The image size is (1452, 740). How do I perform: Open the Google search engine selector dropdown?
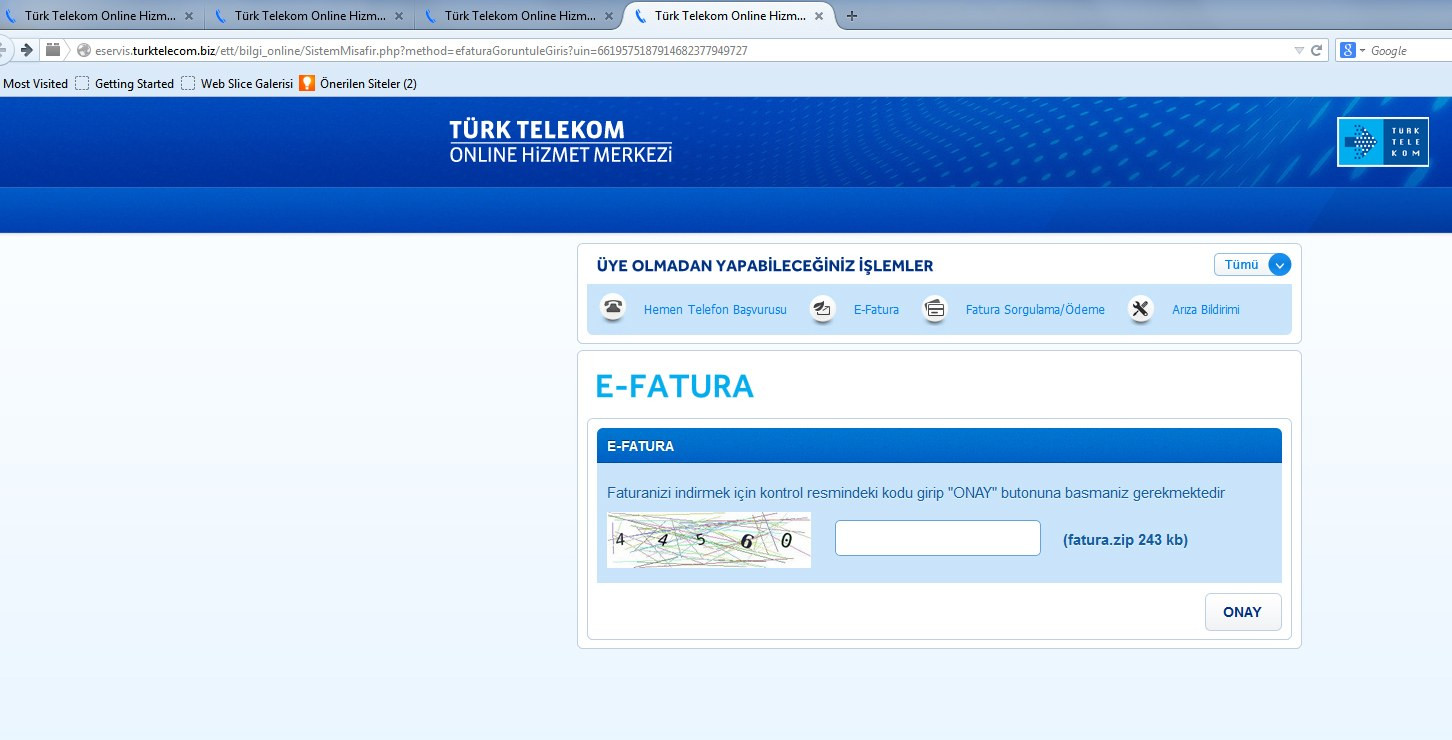(1353, 50)
